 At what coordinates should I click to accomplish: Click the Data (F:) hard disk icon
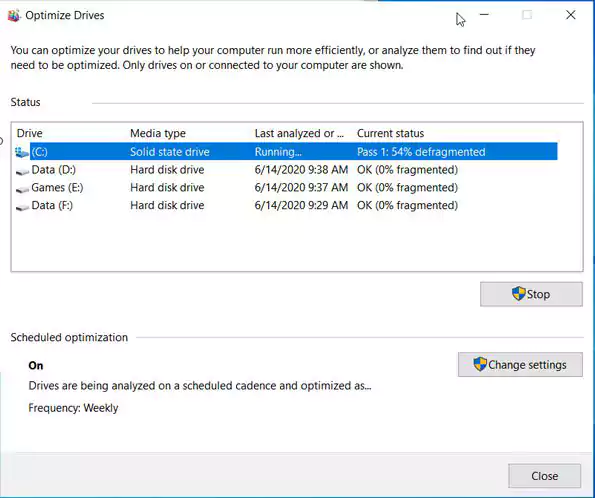click(x=22, y=206)
